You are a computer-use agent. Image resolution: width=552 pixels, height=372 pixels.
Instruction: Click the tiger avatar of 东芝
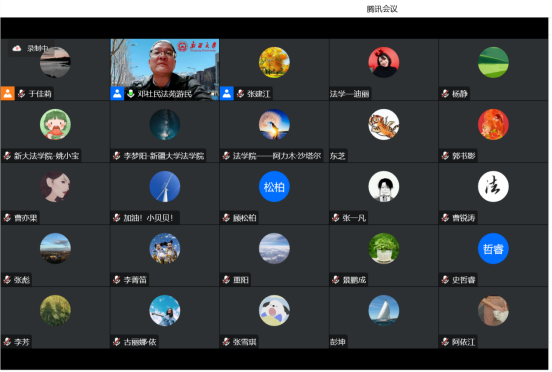coord(384,124)
